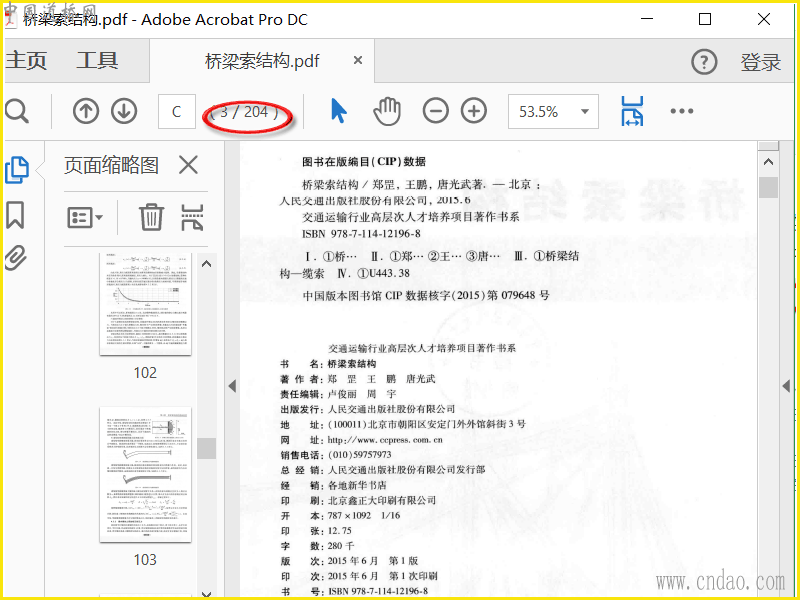Click the 卢俊丽 周 宇 editor names
Screen dimensions: 800x600
(362, 394)
